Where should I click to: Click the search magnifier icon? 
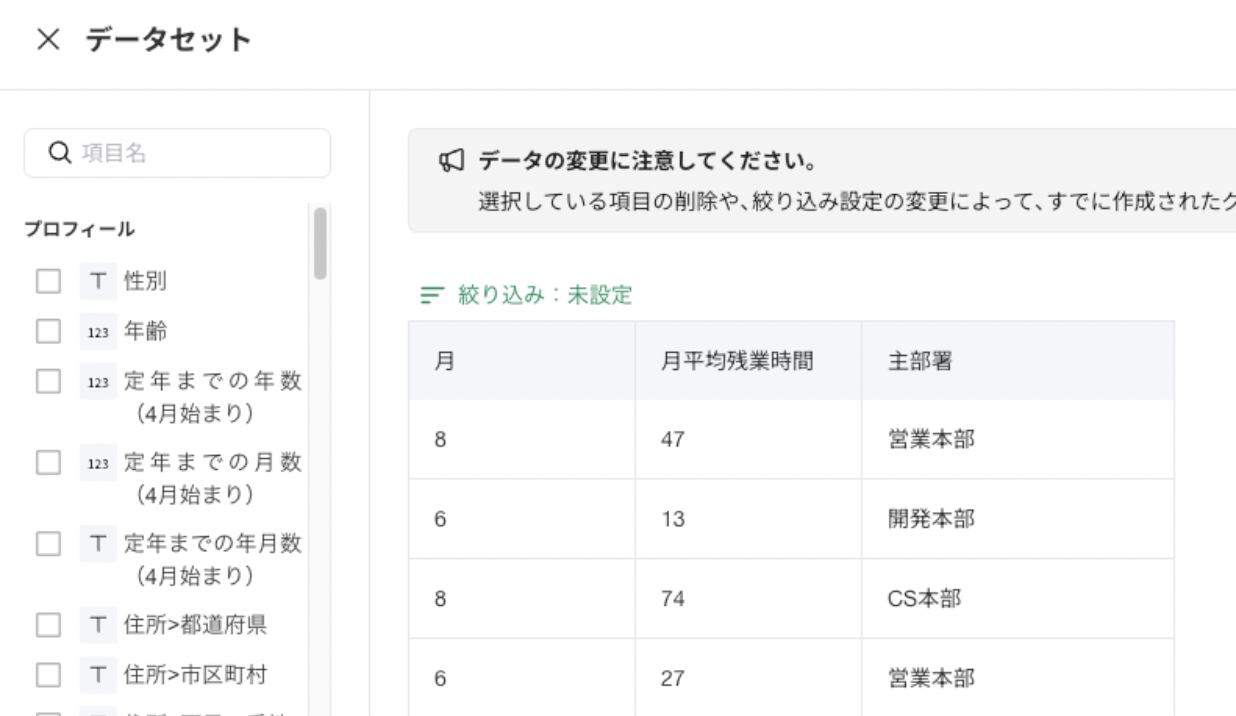point(60,153)
